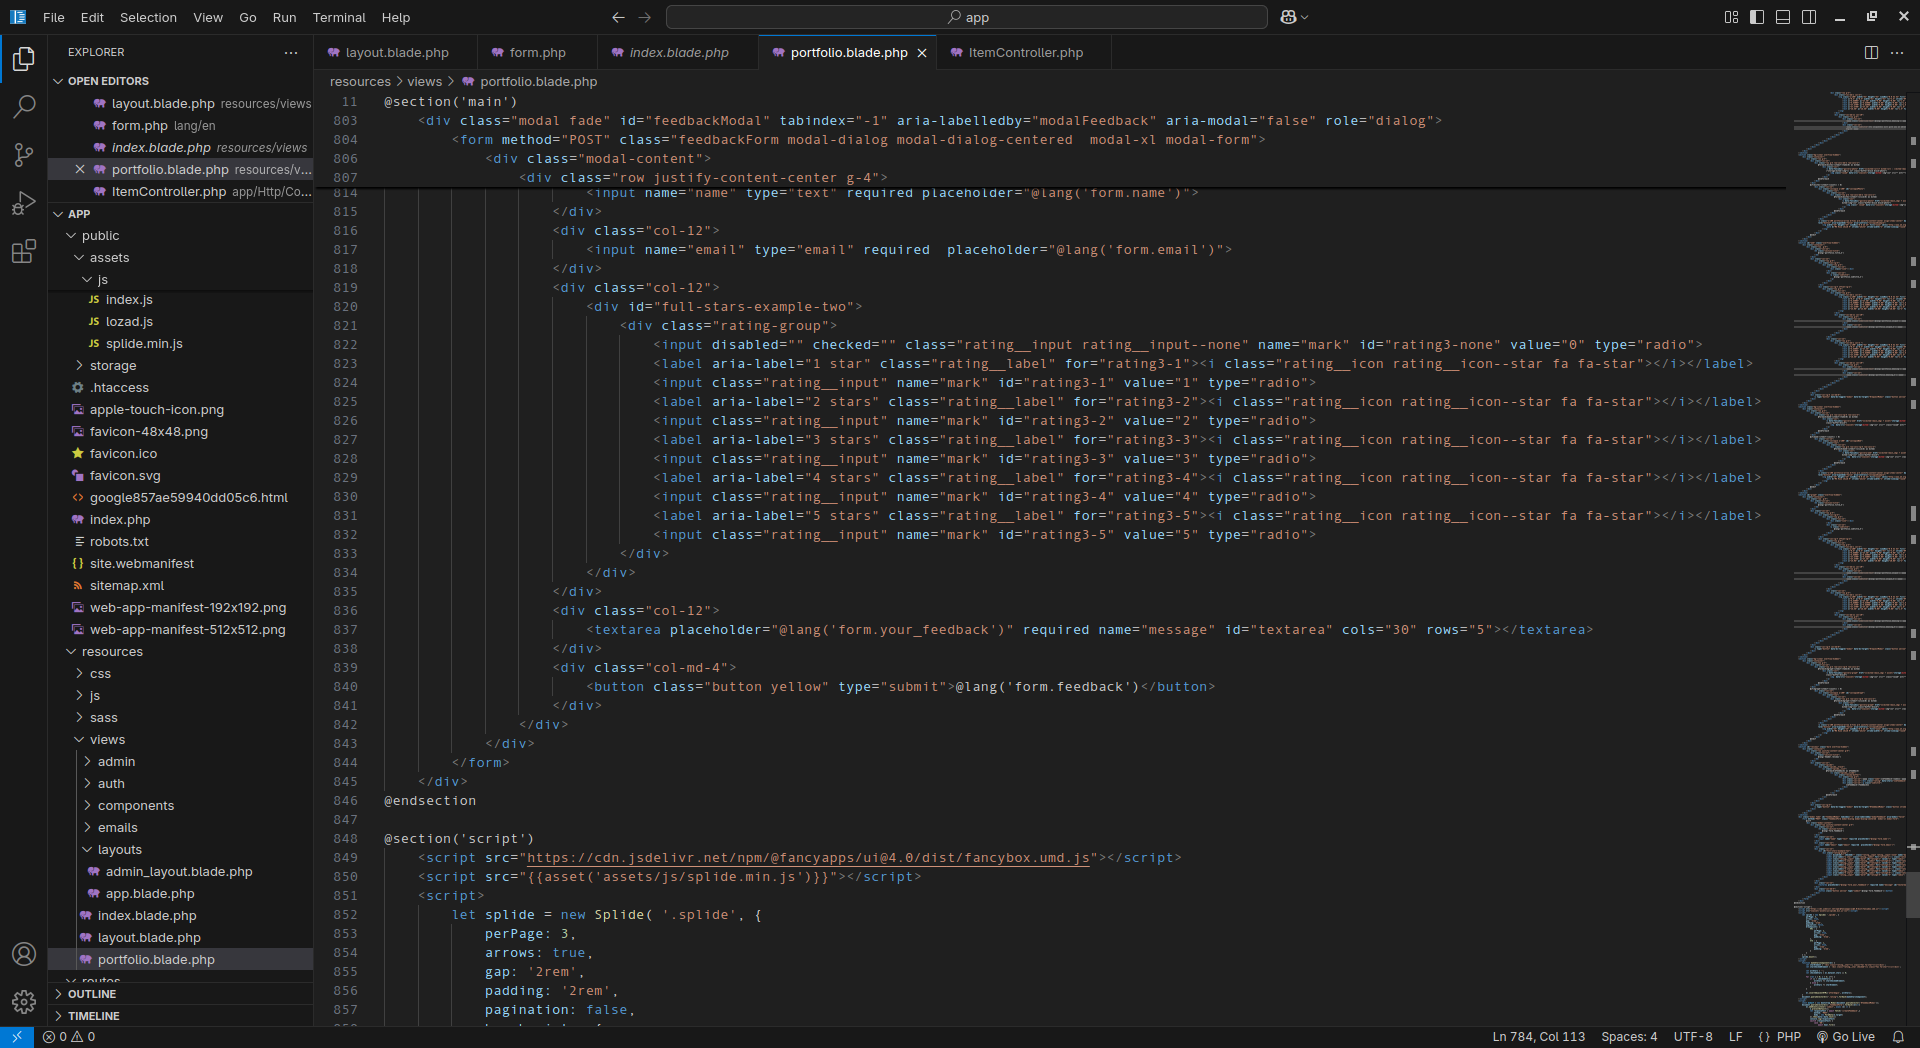Click the Split Editor Right icon

1870,53
